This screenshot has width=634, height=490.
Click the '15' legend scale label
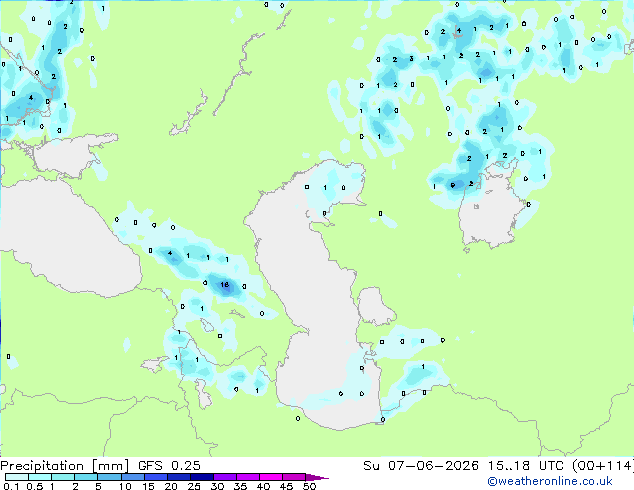point(148,486)
